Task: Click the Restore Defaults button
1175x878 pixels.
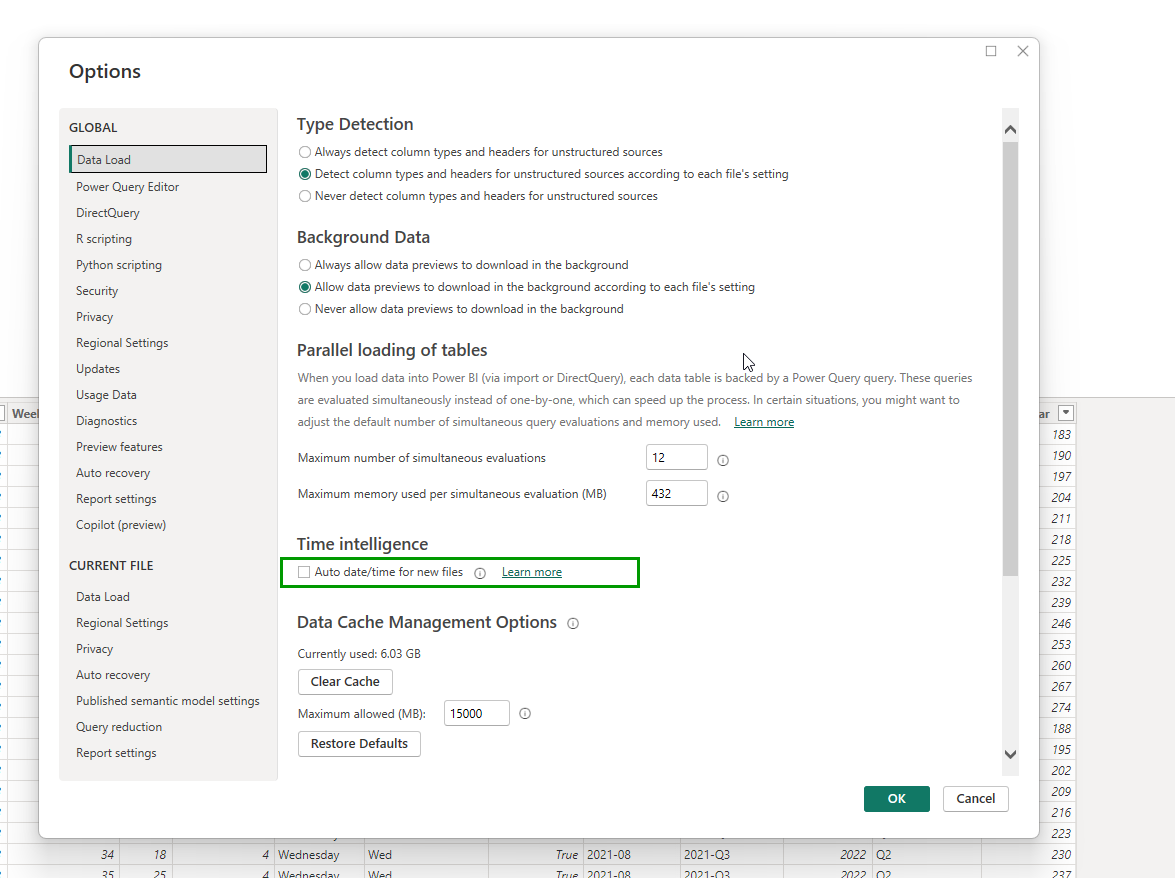Action: pos(359,744)
